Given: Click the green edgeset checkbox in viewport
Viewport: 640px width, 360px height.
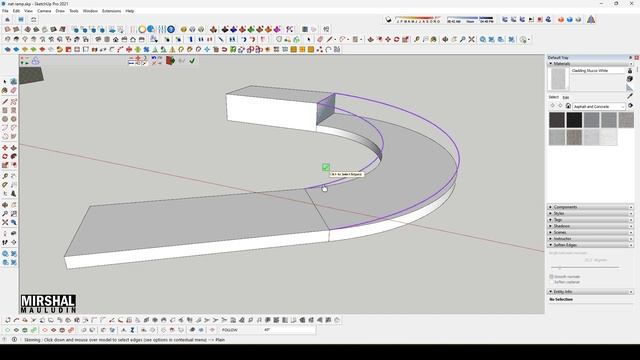Looking at the screenshot, I should [x=326, y=167].
